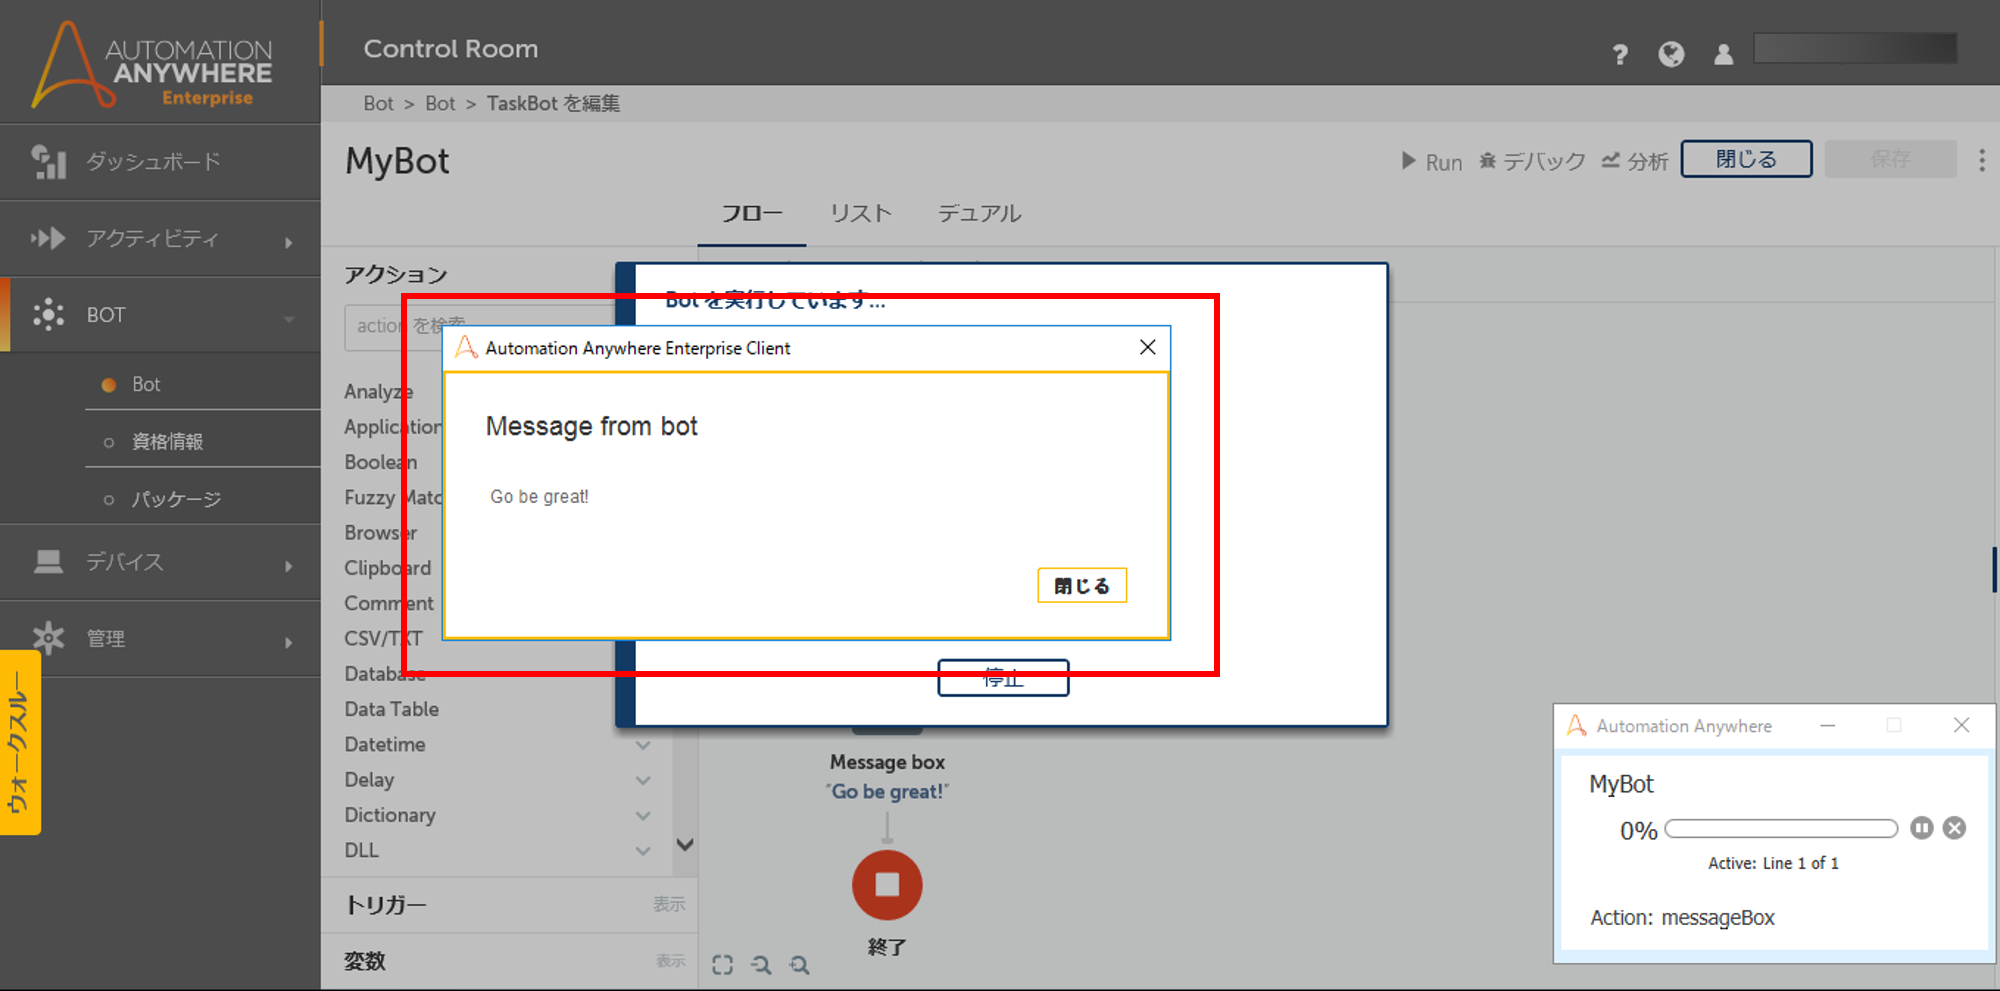This screenshot has height=991, width=2000.
Task: Expand the 管理 sidebar menu
Action: [160, 639]
